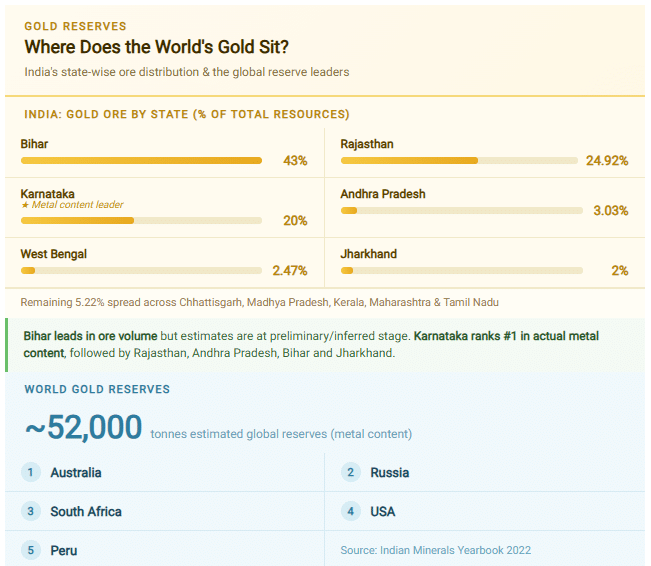Click the Jharkhand 2% progress bar
The image size is (651, 566).
tap(461, 270)
